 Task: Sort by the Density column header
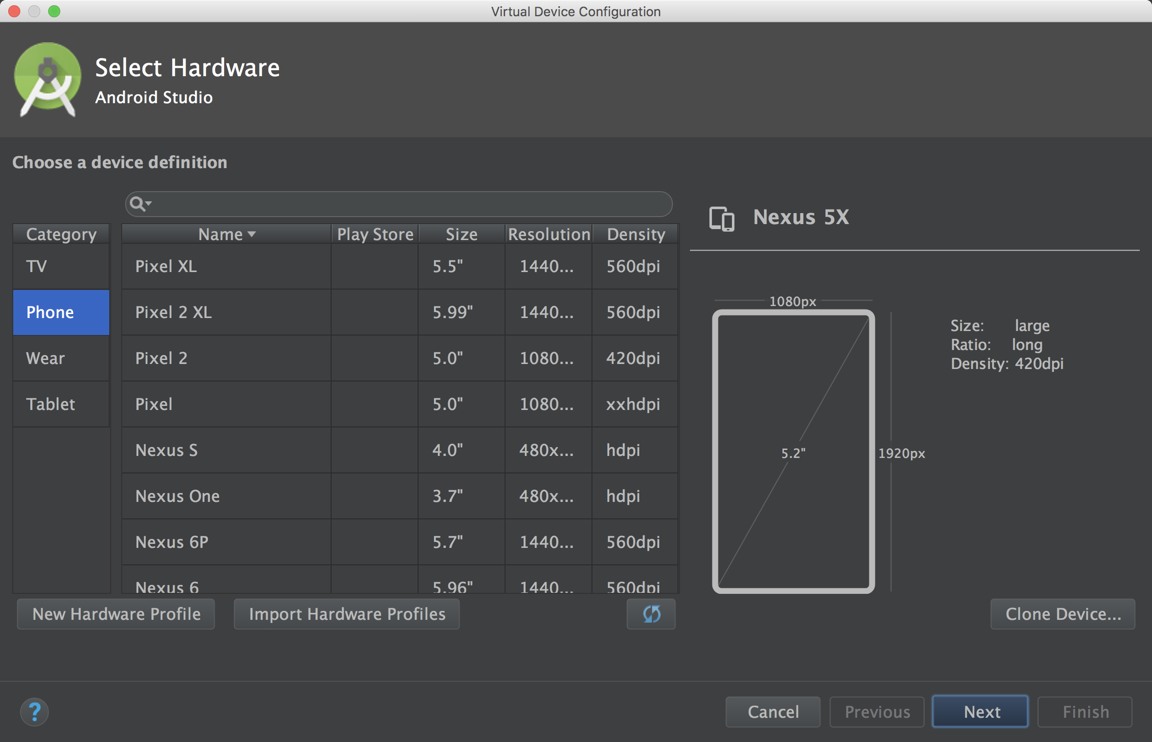tap(636, 234)
